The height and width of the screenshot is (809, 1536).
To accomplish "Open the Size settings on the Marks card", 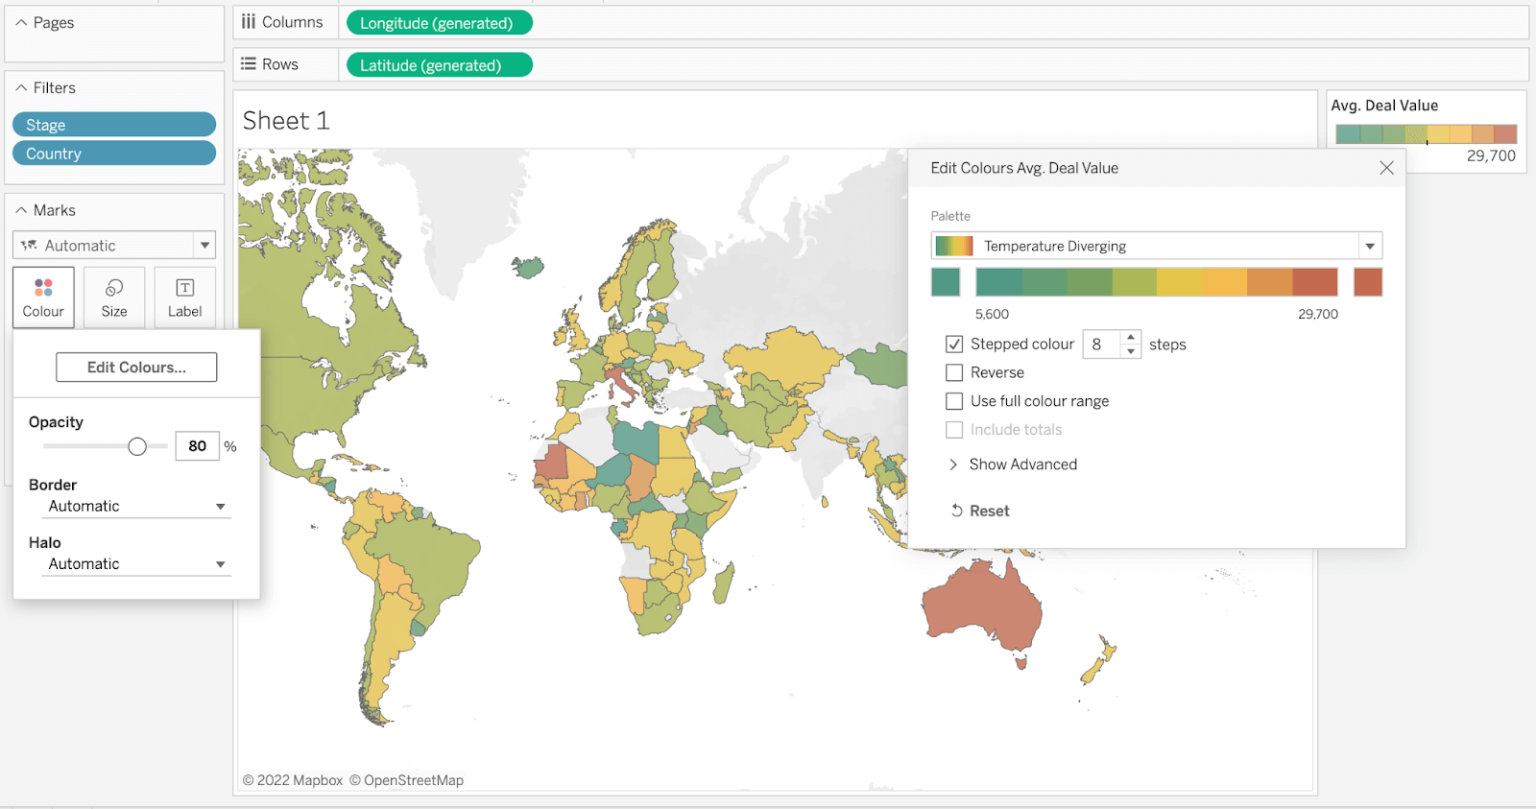I will [x=114, y=297].
